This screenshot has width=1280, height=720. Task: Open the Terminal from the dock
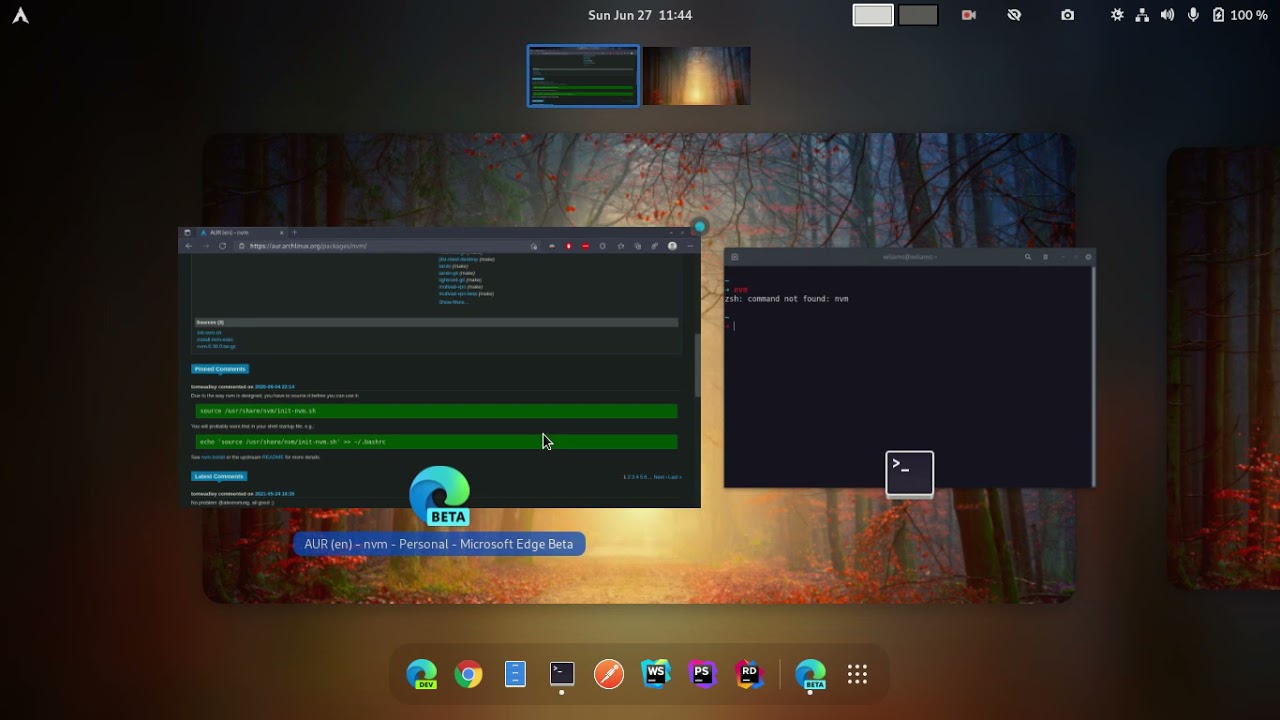tap(562, 675)
